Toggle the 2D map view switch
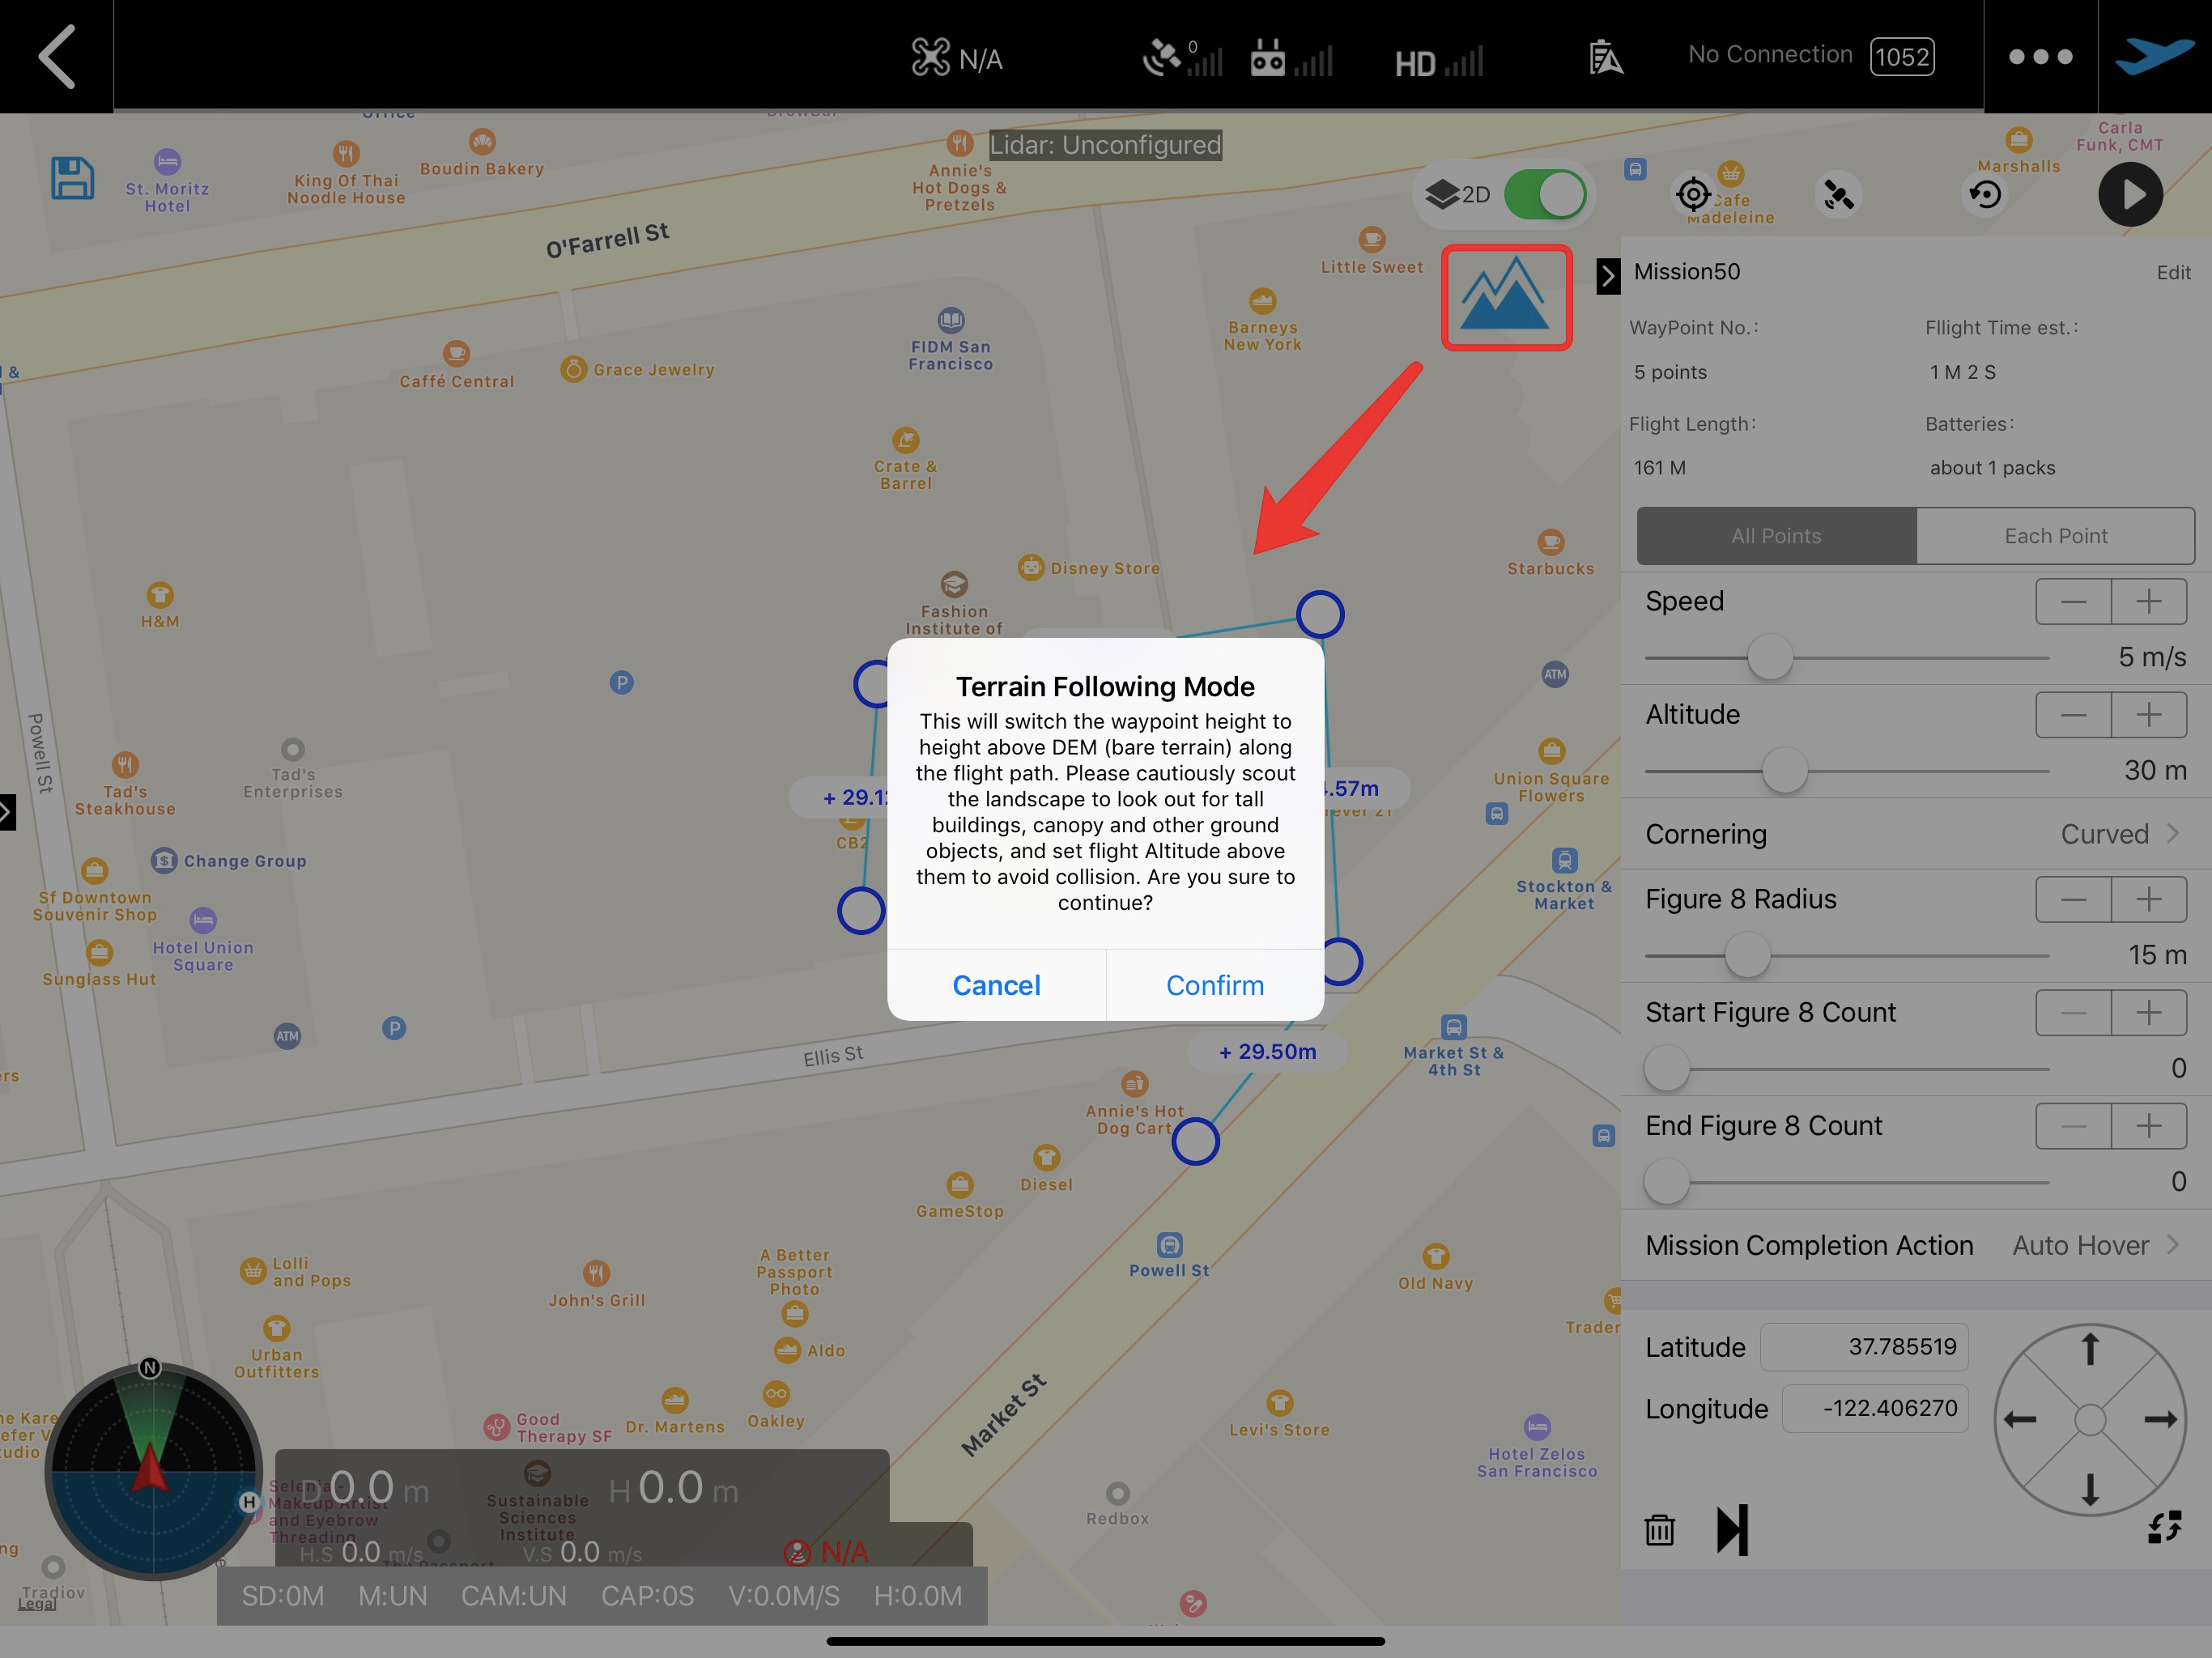This screenshot has width=2212, height=1658. pyautogui.click(x=1545, y=194)
